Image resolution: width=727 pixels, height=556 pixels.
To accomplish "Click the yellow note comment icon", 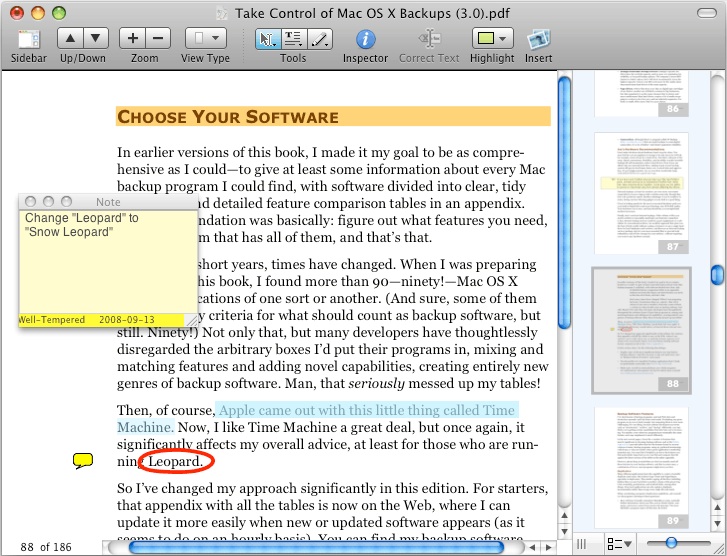I will coord(83,460).
